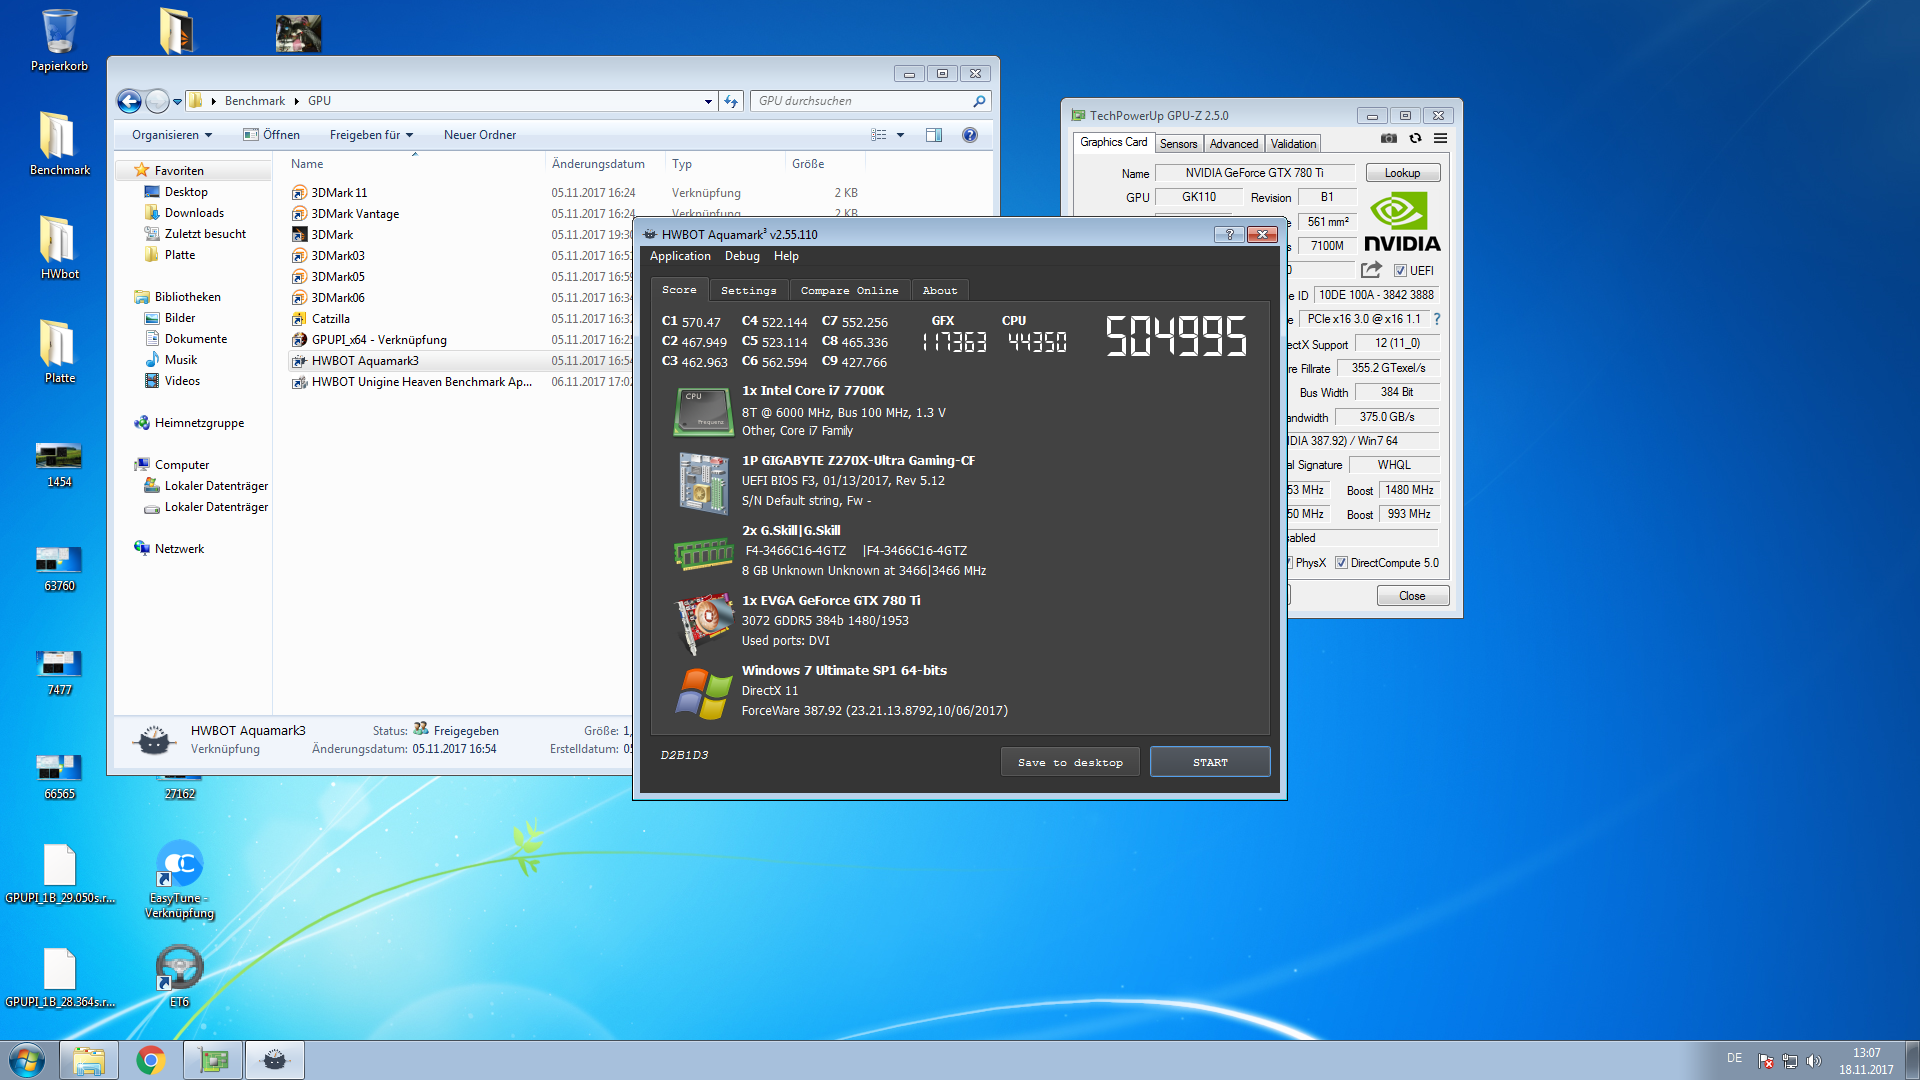
Task: Open the GPU-Z Validation tab
Action: pos(1293,144)
